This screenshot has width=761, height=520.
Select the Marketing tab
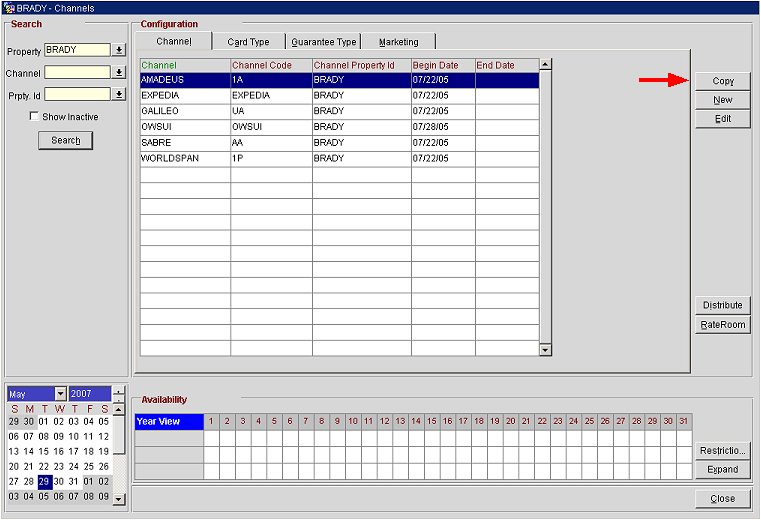398,42
